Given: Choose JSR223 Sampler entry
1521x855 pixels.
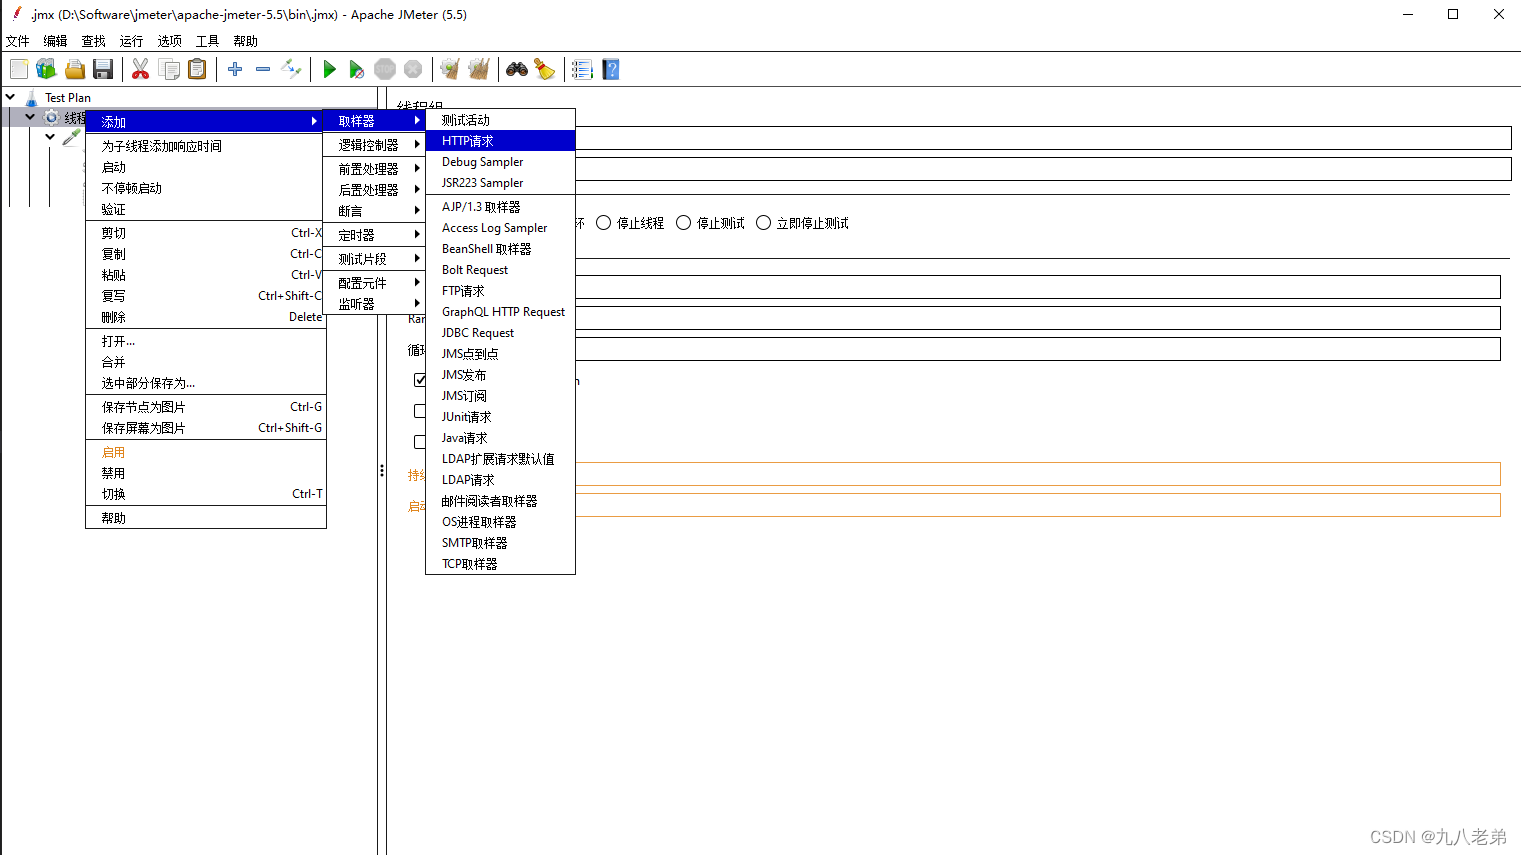Looking at the screenshot, I should pos(500,183).
